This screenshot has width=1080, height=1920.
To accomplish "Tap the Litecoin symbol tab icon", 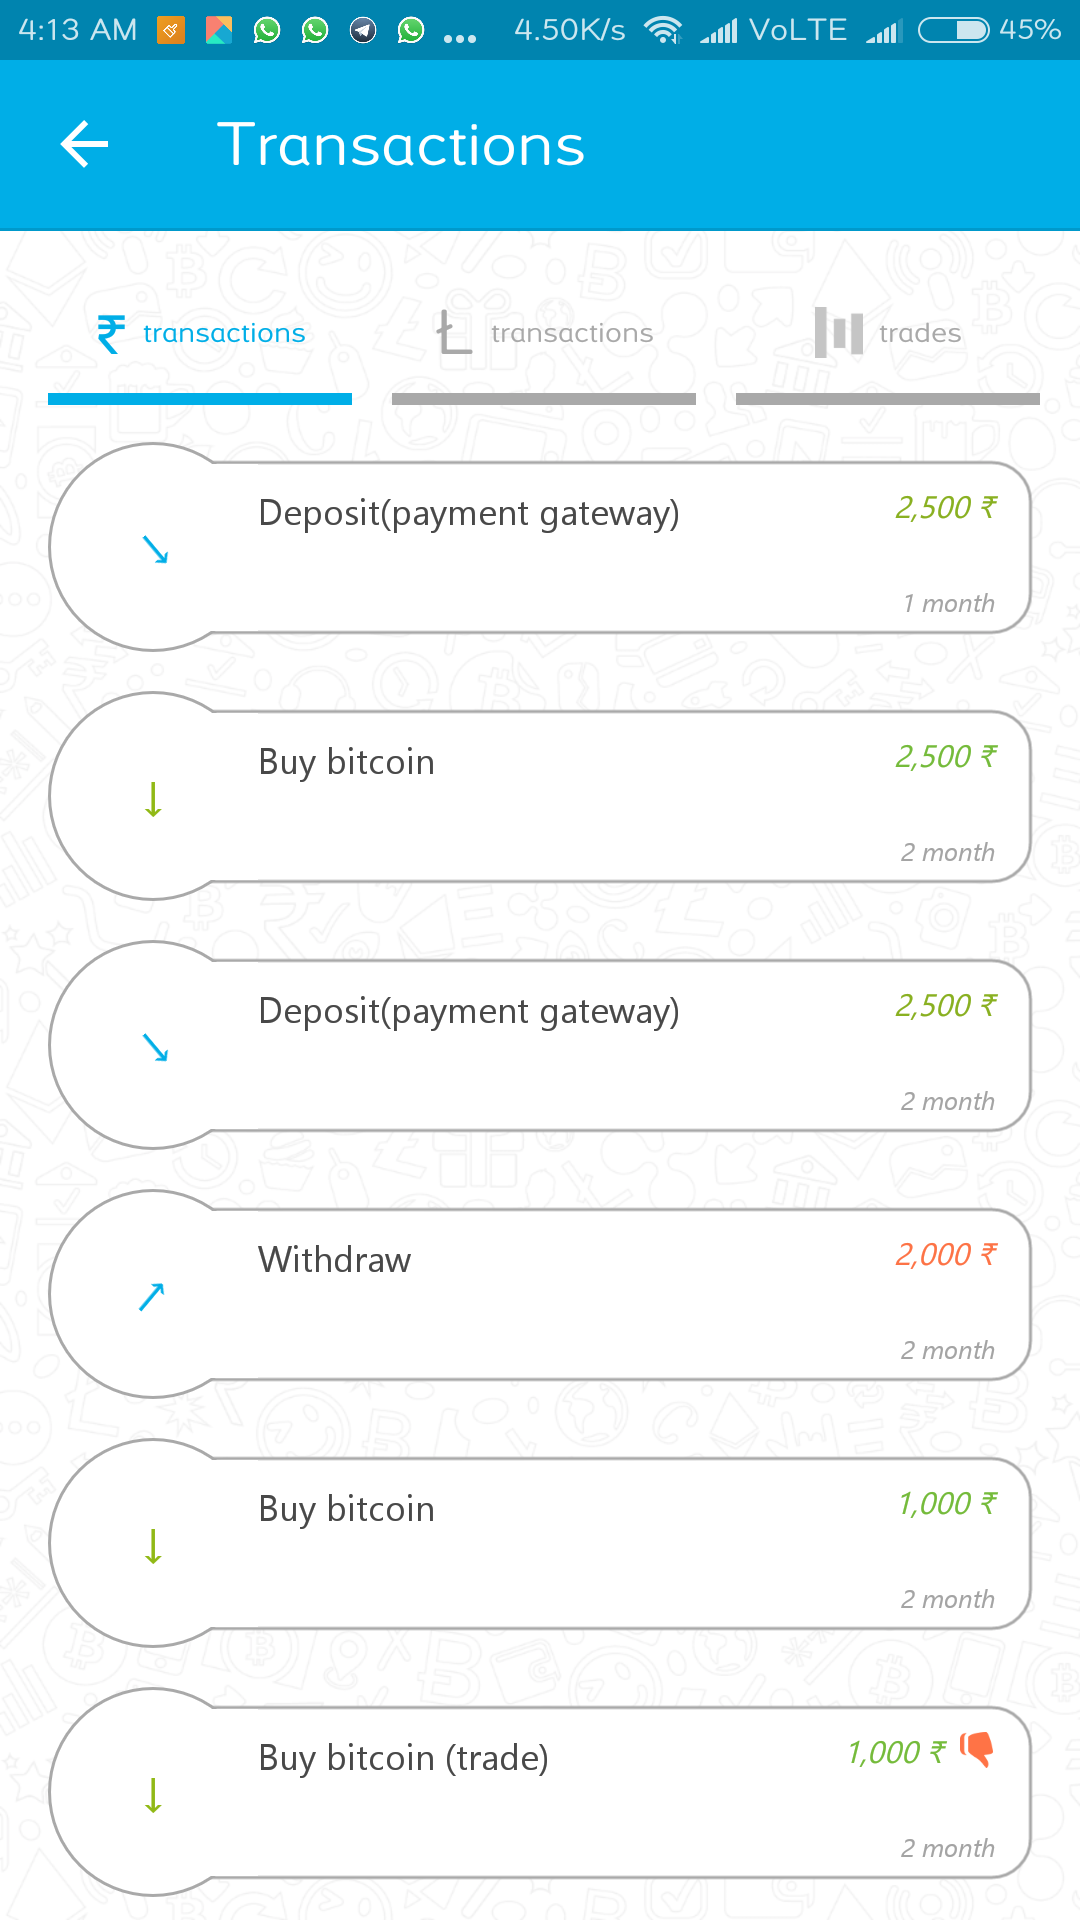I will (x=454, y=333).
